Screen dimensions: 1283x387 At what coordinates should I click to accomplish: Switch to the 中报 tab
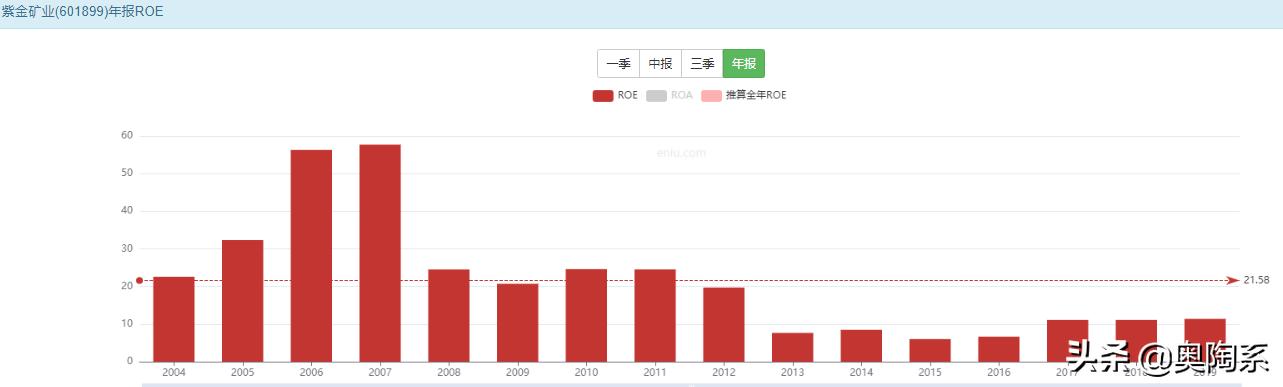pos(660,64)
